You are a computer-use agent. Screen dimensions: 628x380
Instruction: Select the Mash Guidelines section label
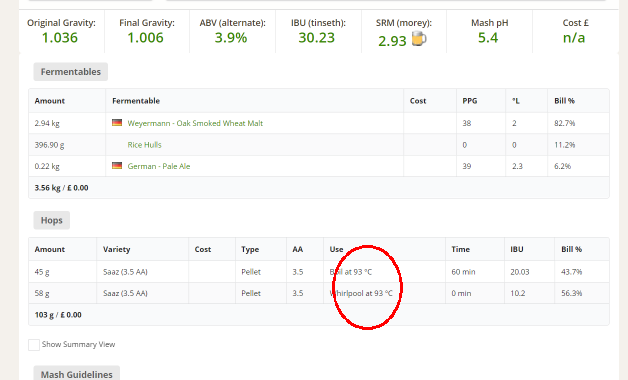(76, 374)
